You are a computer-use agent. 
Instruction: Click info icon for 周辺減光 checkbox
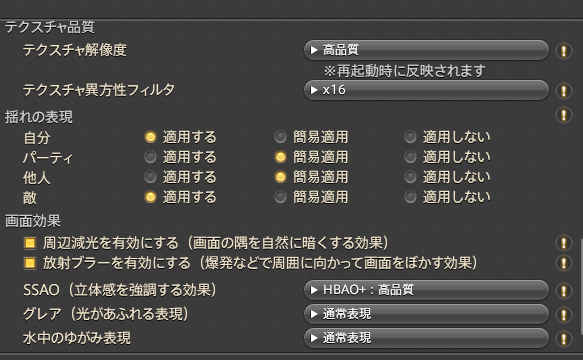[x=564, y=243]
